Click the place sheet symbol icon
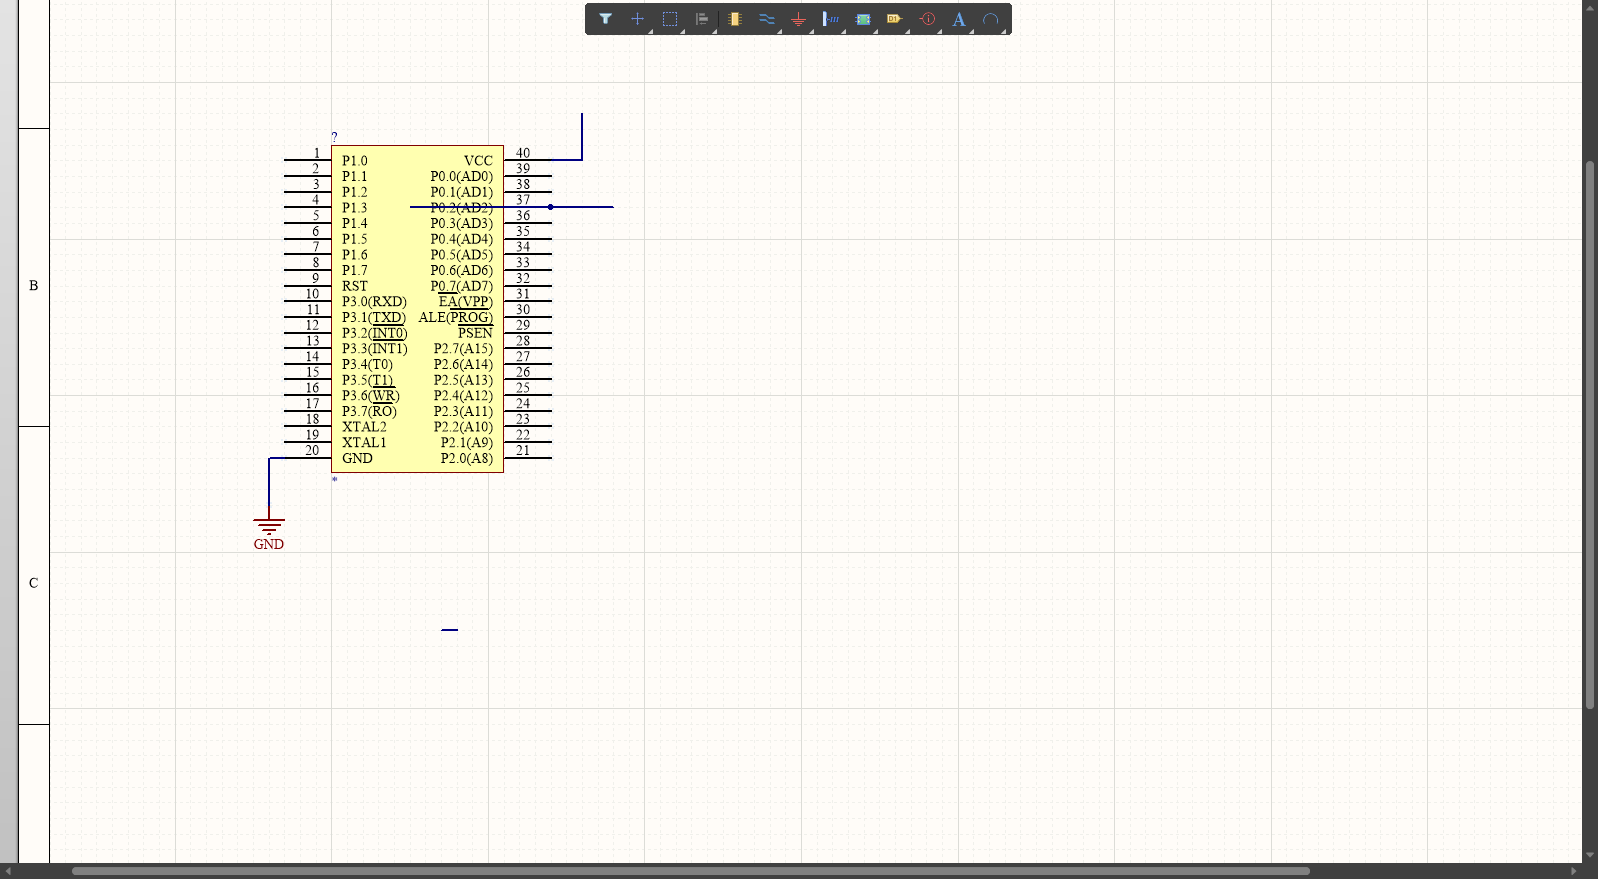 point(863,19)
